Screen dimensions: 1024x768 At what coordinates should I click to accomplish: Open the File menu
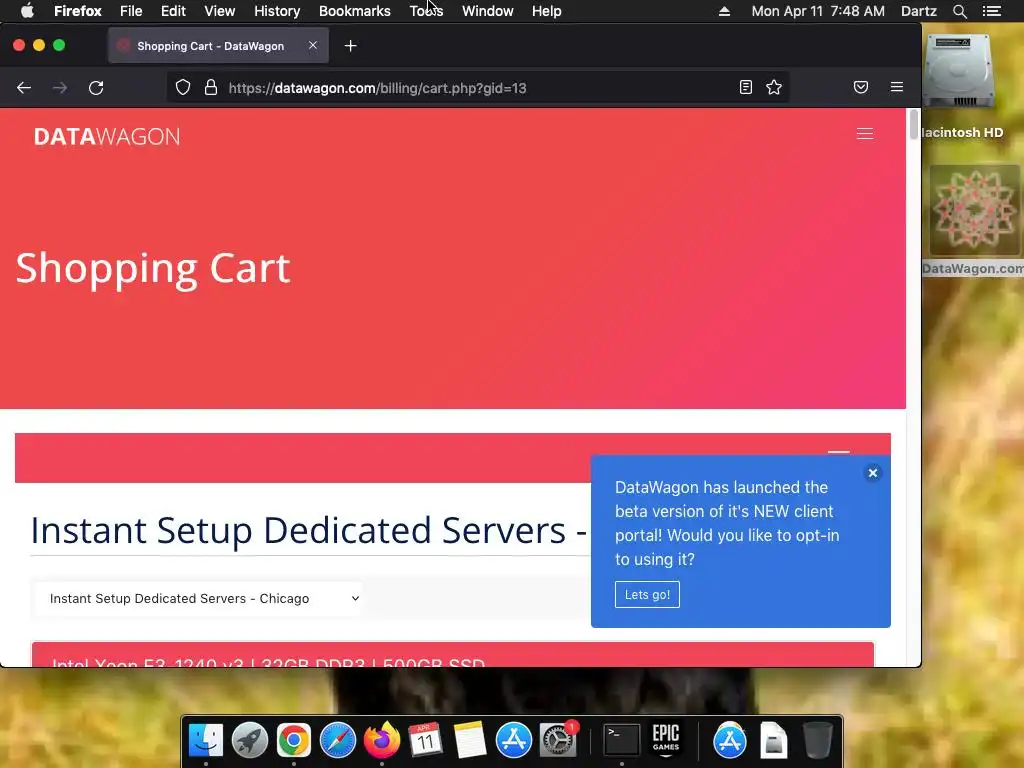point(131,11)
